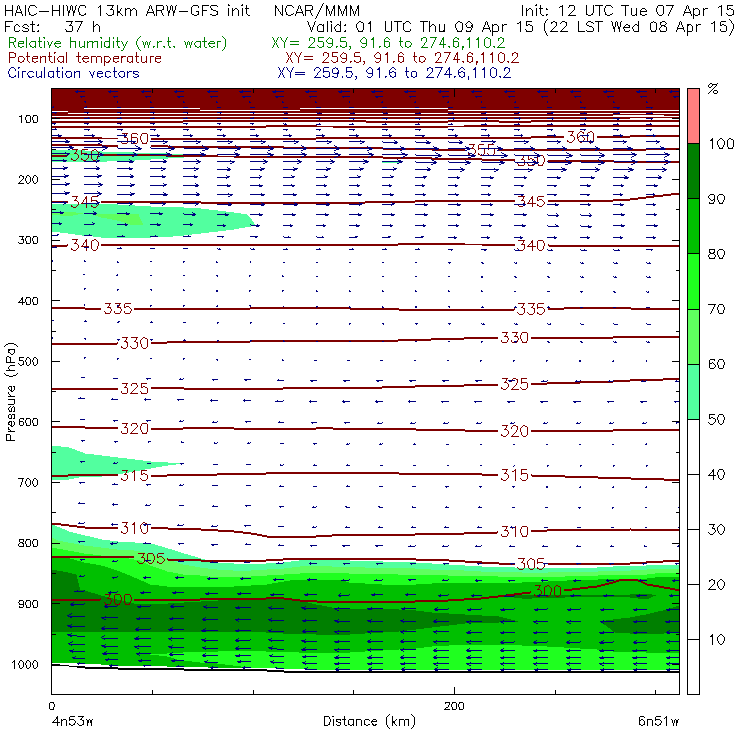The image size is (740, 740).
Task: Click the pressure axis '1000' tick label
Action: 25,664
